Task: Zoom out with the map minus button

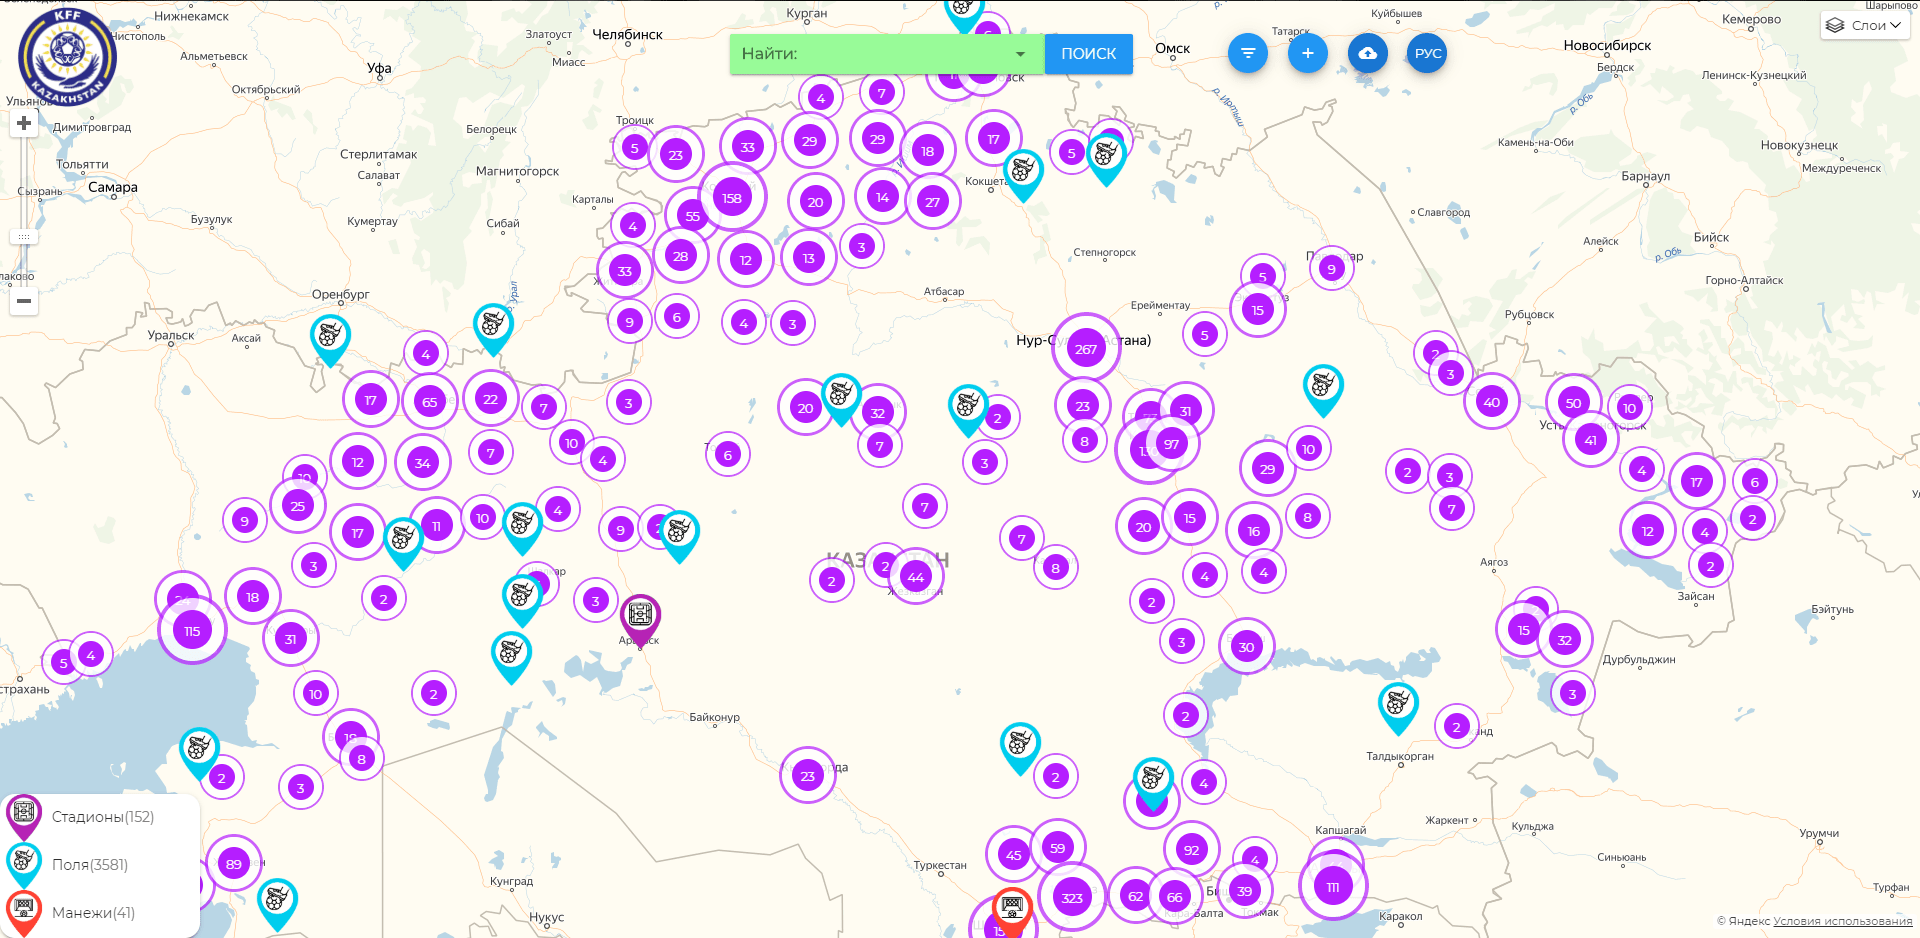Action: tap(24, 300)
